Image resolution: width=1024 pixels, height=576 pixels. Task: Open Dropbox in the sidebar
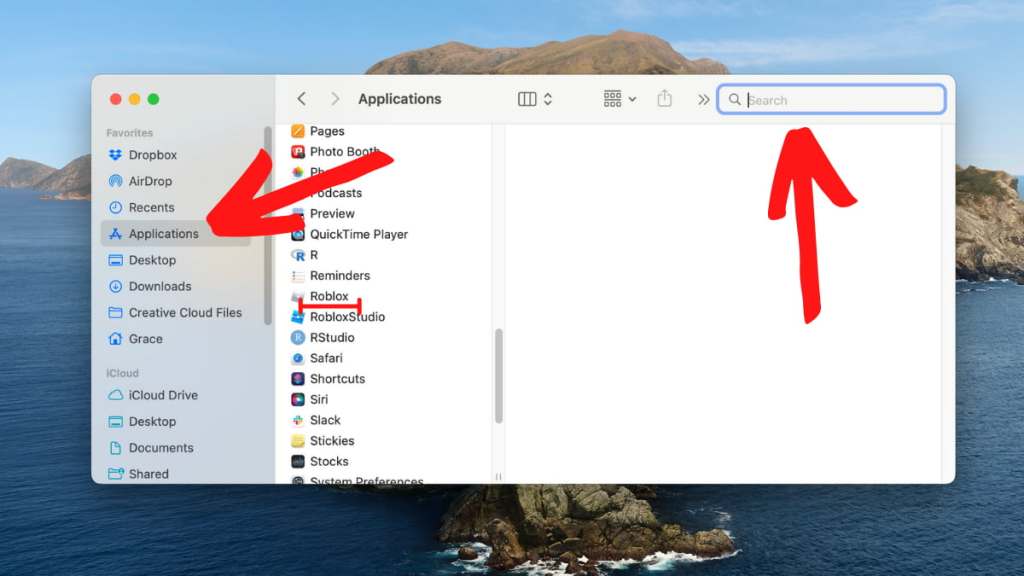152,155
